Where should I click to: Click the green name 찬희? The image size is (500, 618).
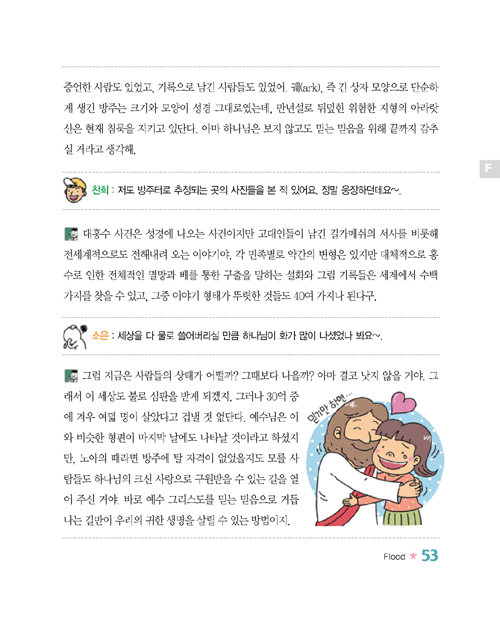pos(100,190)
